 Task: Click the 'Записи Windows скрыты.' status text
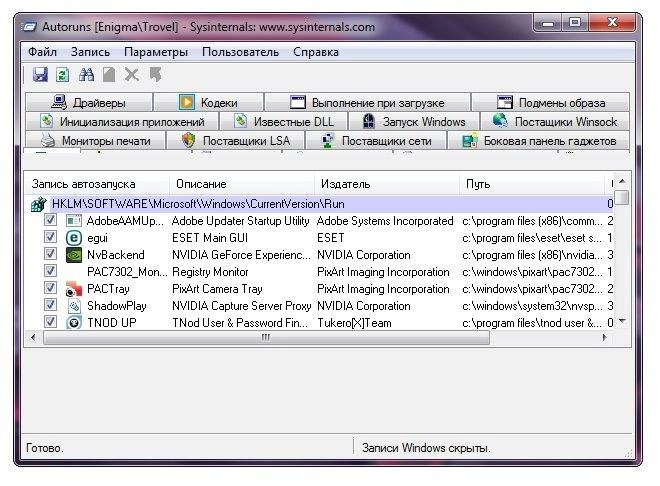pyautogui.click(x=426, y=448)
